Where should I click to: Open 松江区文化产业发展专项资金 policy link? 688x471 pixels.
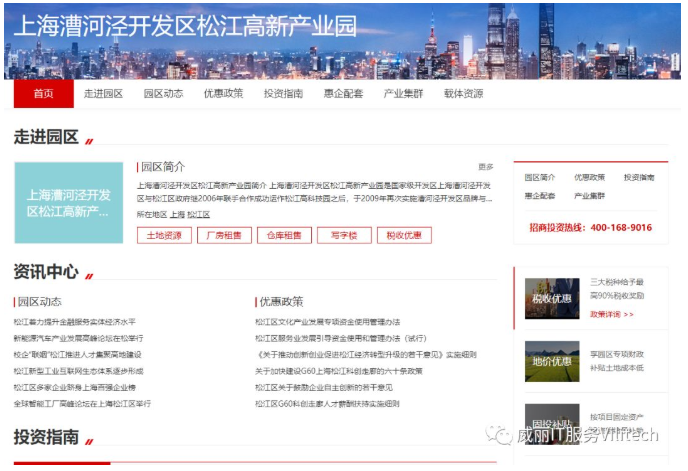click(328, 322)
